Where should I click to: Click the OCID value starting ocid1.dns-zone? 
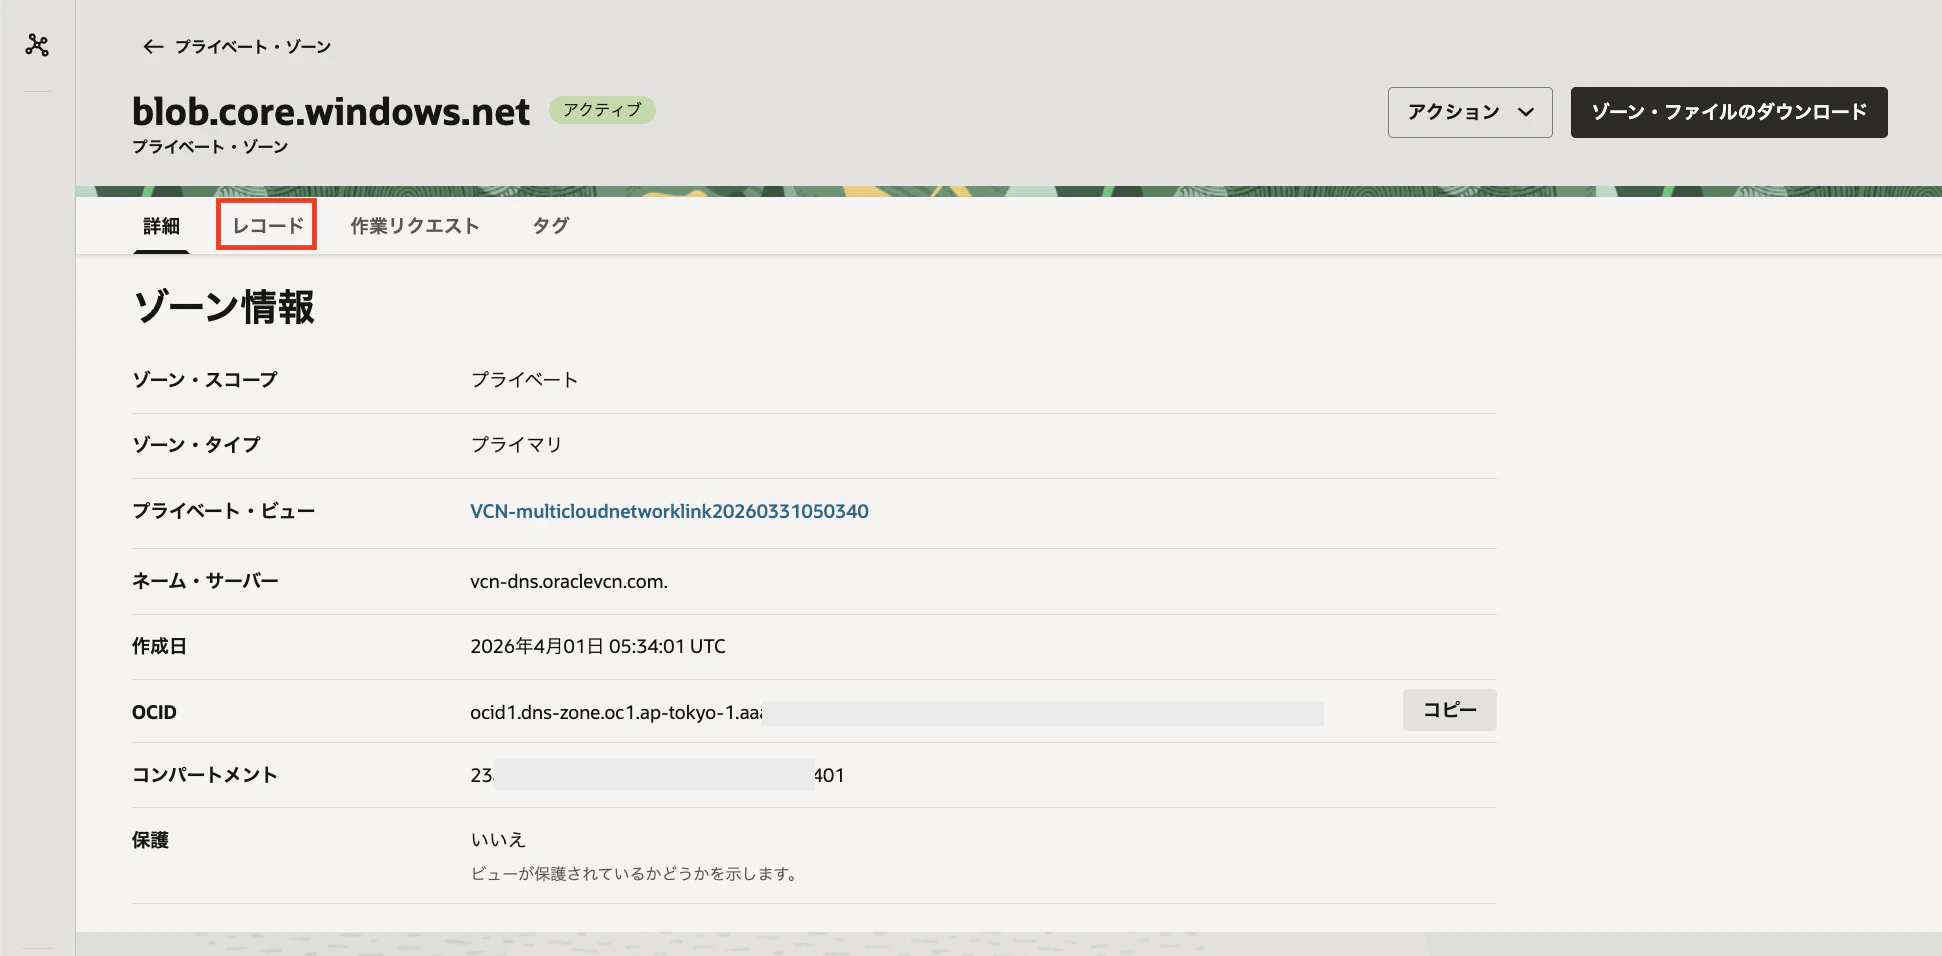[617, 712]
